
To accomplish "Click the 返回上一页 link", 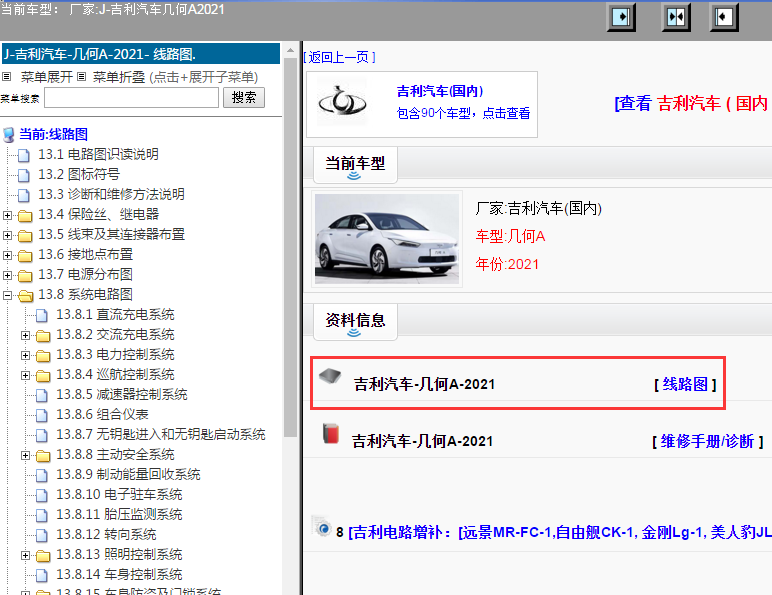I will pyautogui.click(x=339, y=57).
